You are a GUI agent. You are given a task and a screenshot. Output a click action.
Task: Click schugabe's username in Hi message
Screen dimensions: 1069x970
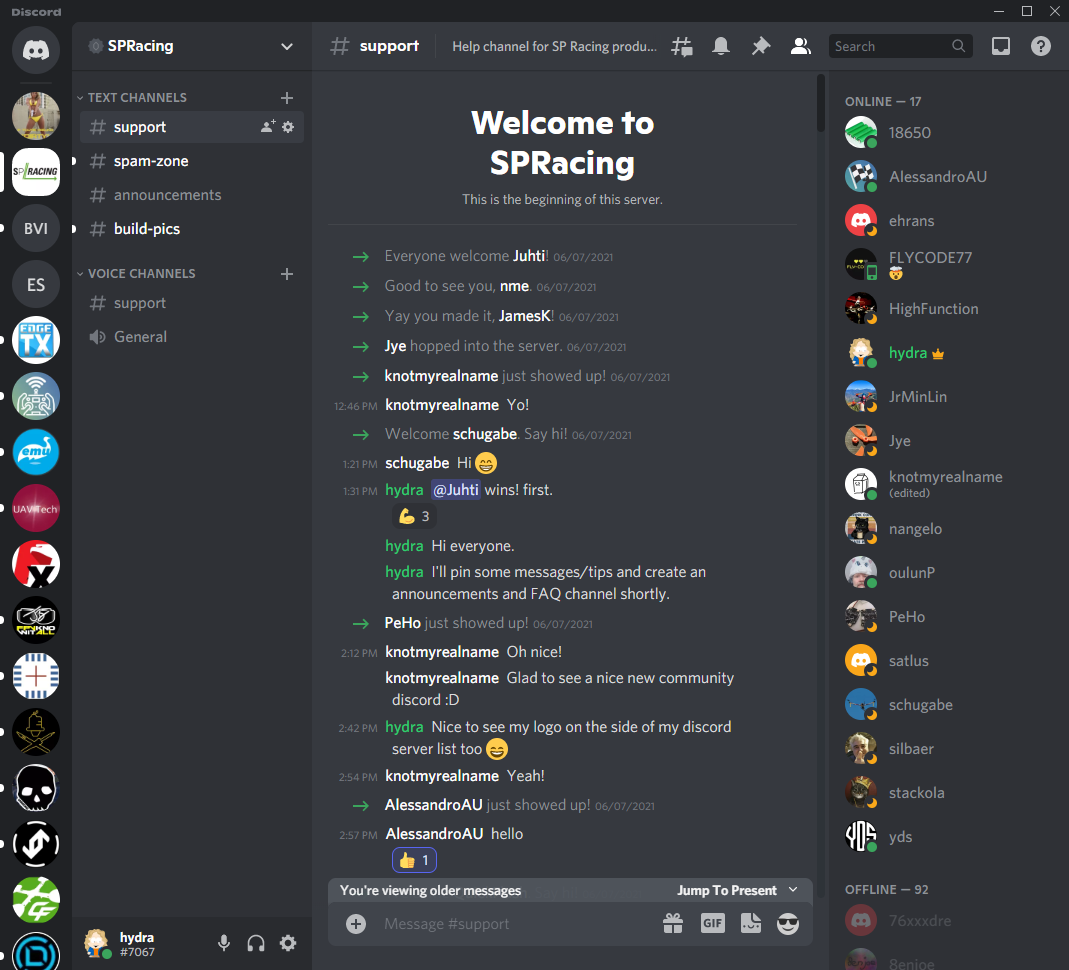coord(417,463)
